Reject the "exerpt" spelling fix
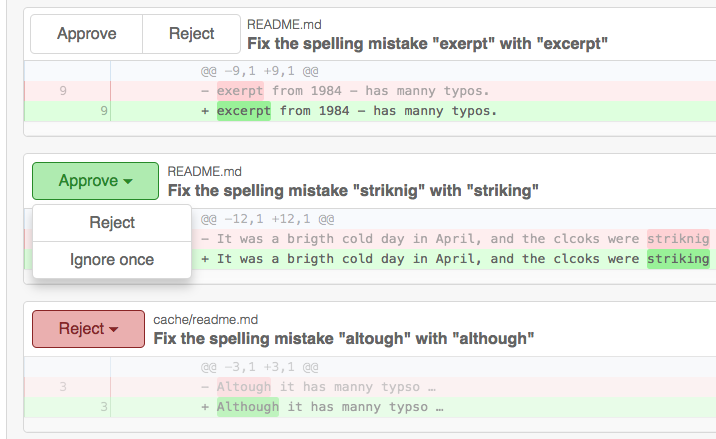Viewport: 716px width, 439px height. click(191, 34)
